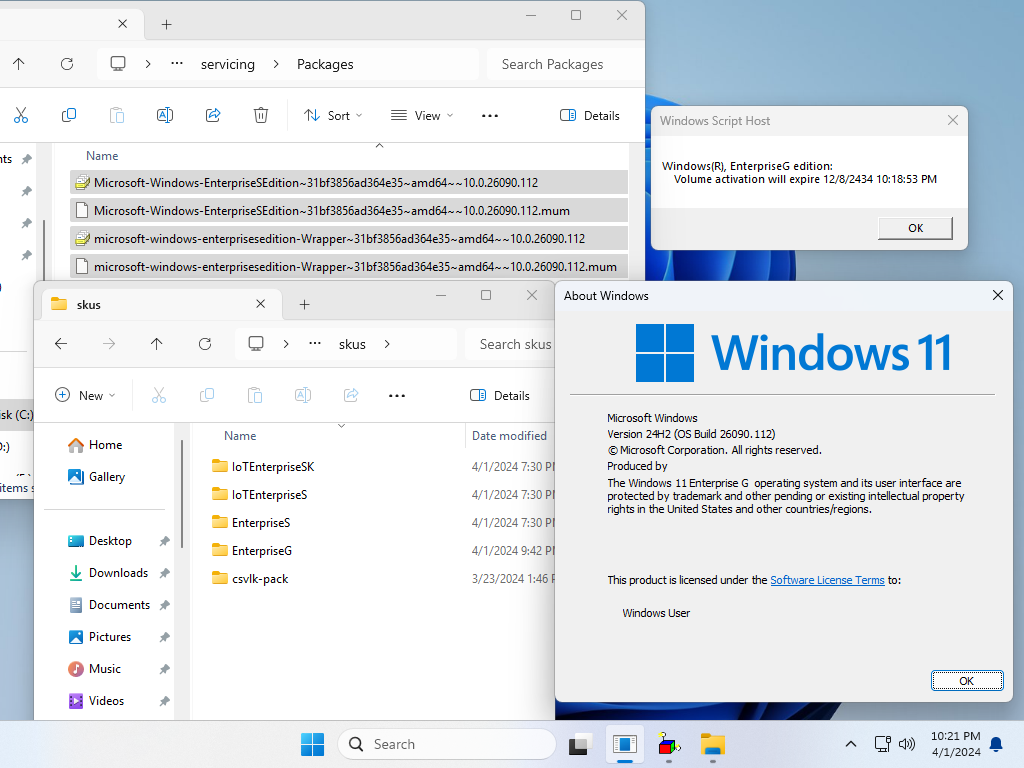Click taskbar clock showing 10:21 PM

coord(955,744)
